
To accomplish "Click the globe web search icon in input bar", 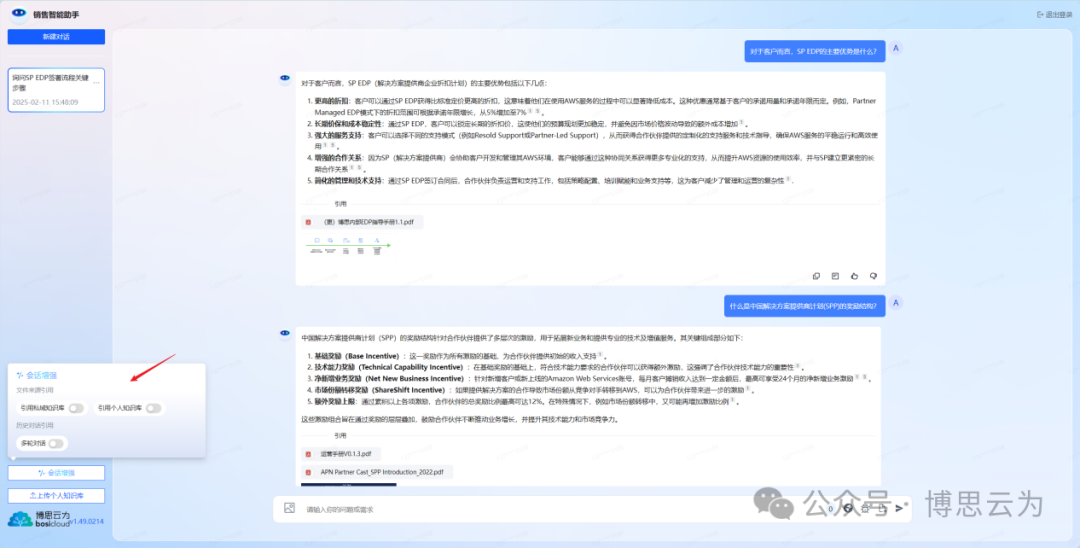I will pos(849,509).
